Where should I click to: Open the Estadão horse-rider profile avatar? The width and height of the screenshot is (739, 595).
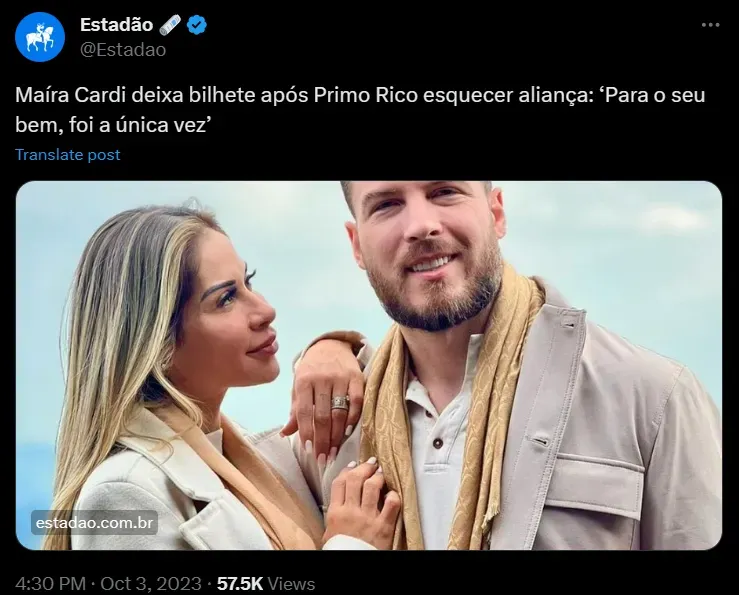[40, 37]
